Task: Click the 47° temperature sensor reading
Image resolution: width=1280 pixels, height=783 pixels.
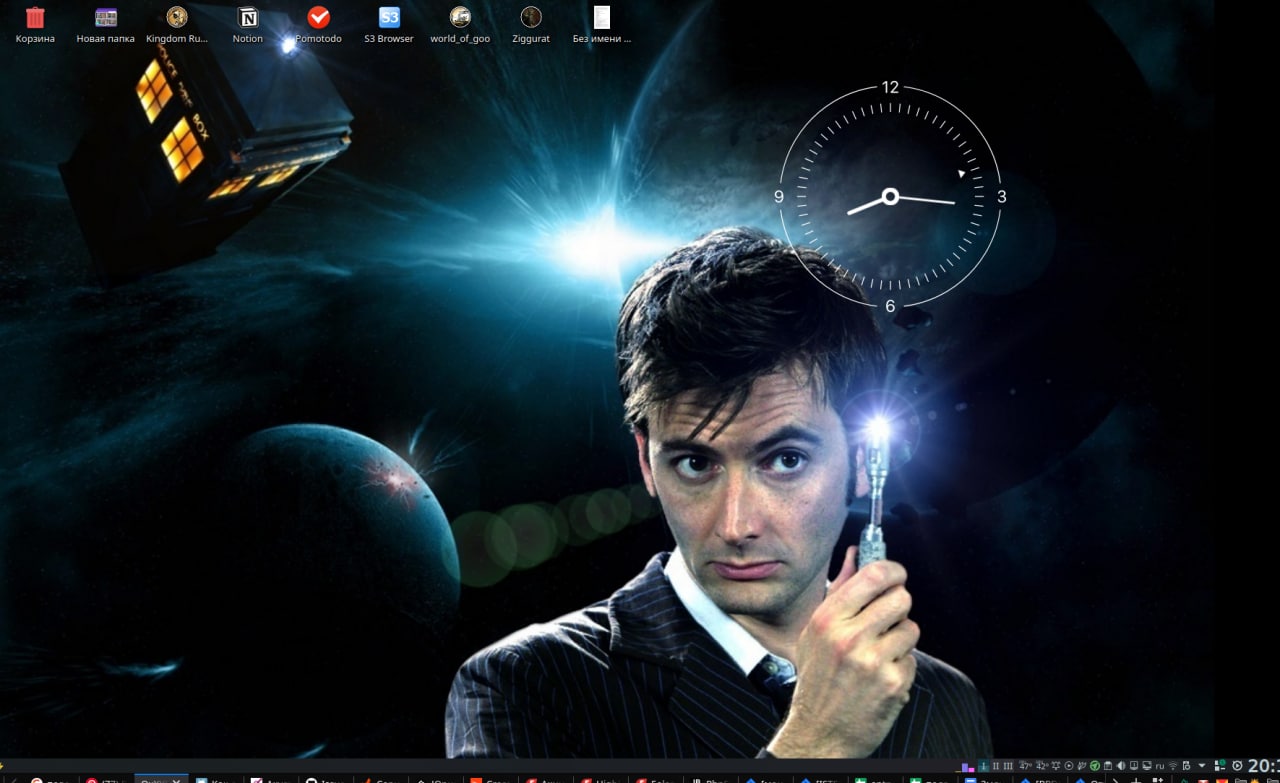Action: point(1025,766)
